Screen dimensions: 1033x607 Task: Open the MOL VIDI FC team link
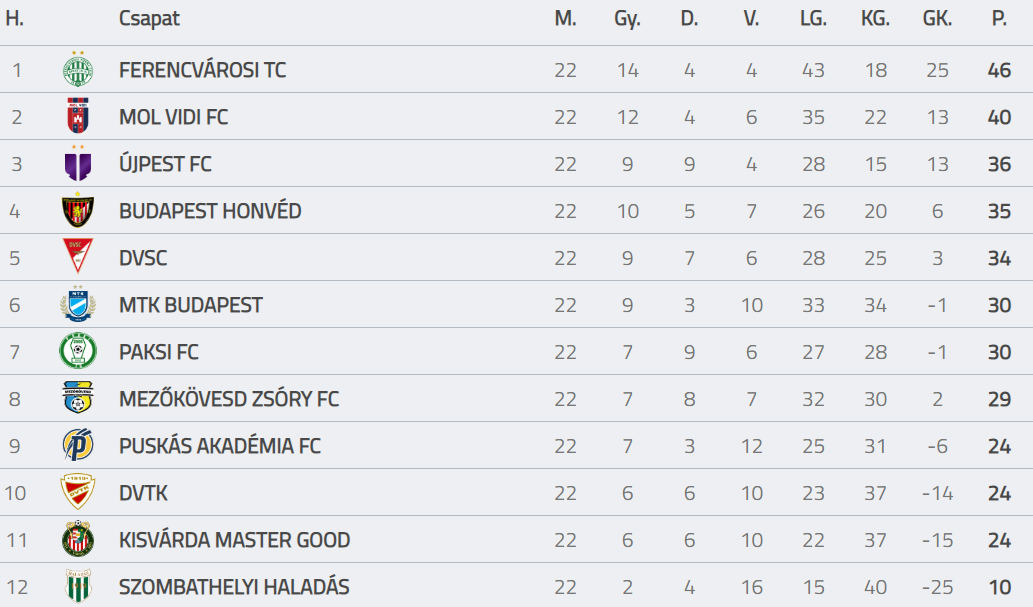173,117
